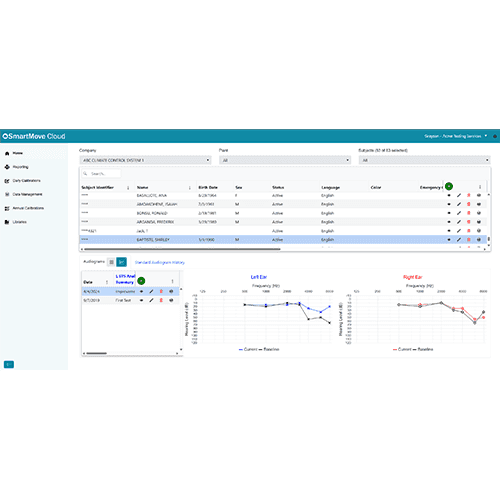Delete the 8/4/2024 audiogram
Viewport: 500px width, 500px height.
pos(161,292)
